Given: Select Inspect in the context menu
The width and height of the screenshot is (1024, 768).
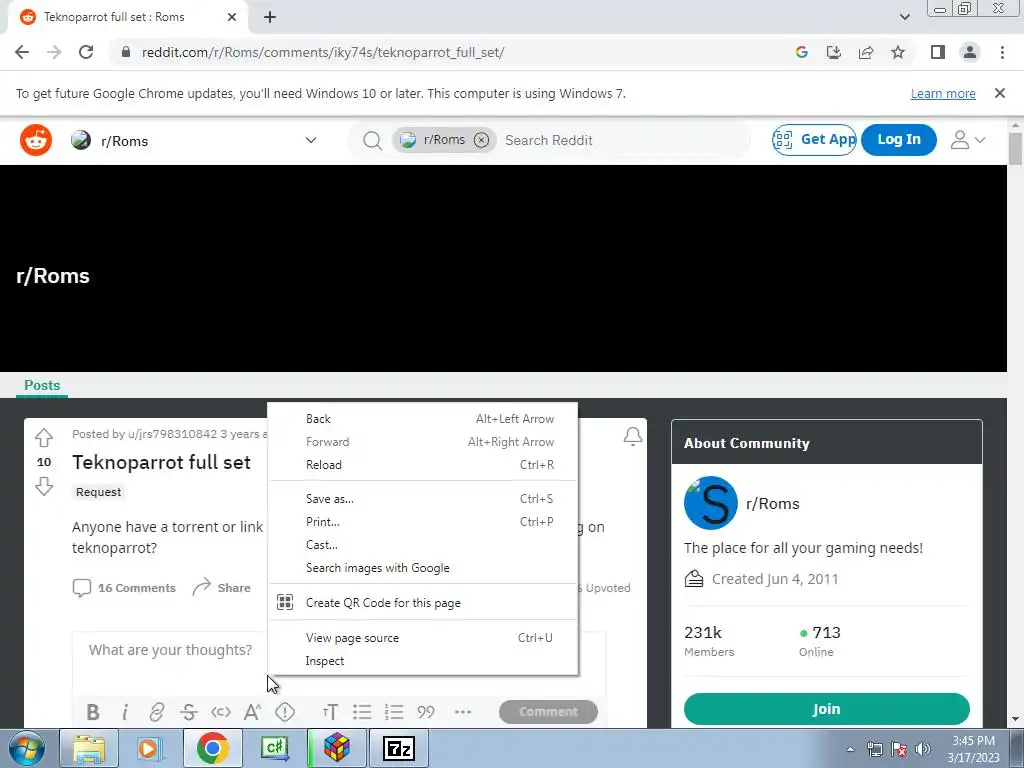Looking at the screenshot, I should [x=423, y=661].
